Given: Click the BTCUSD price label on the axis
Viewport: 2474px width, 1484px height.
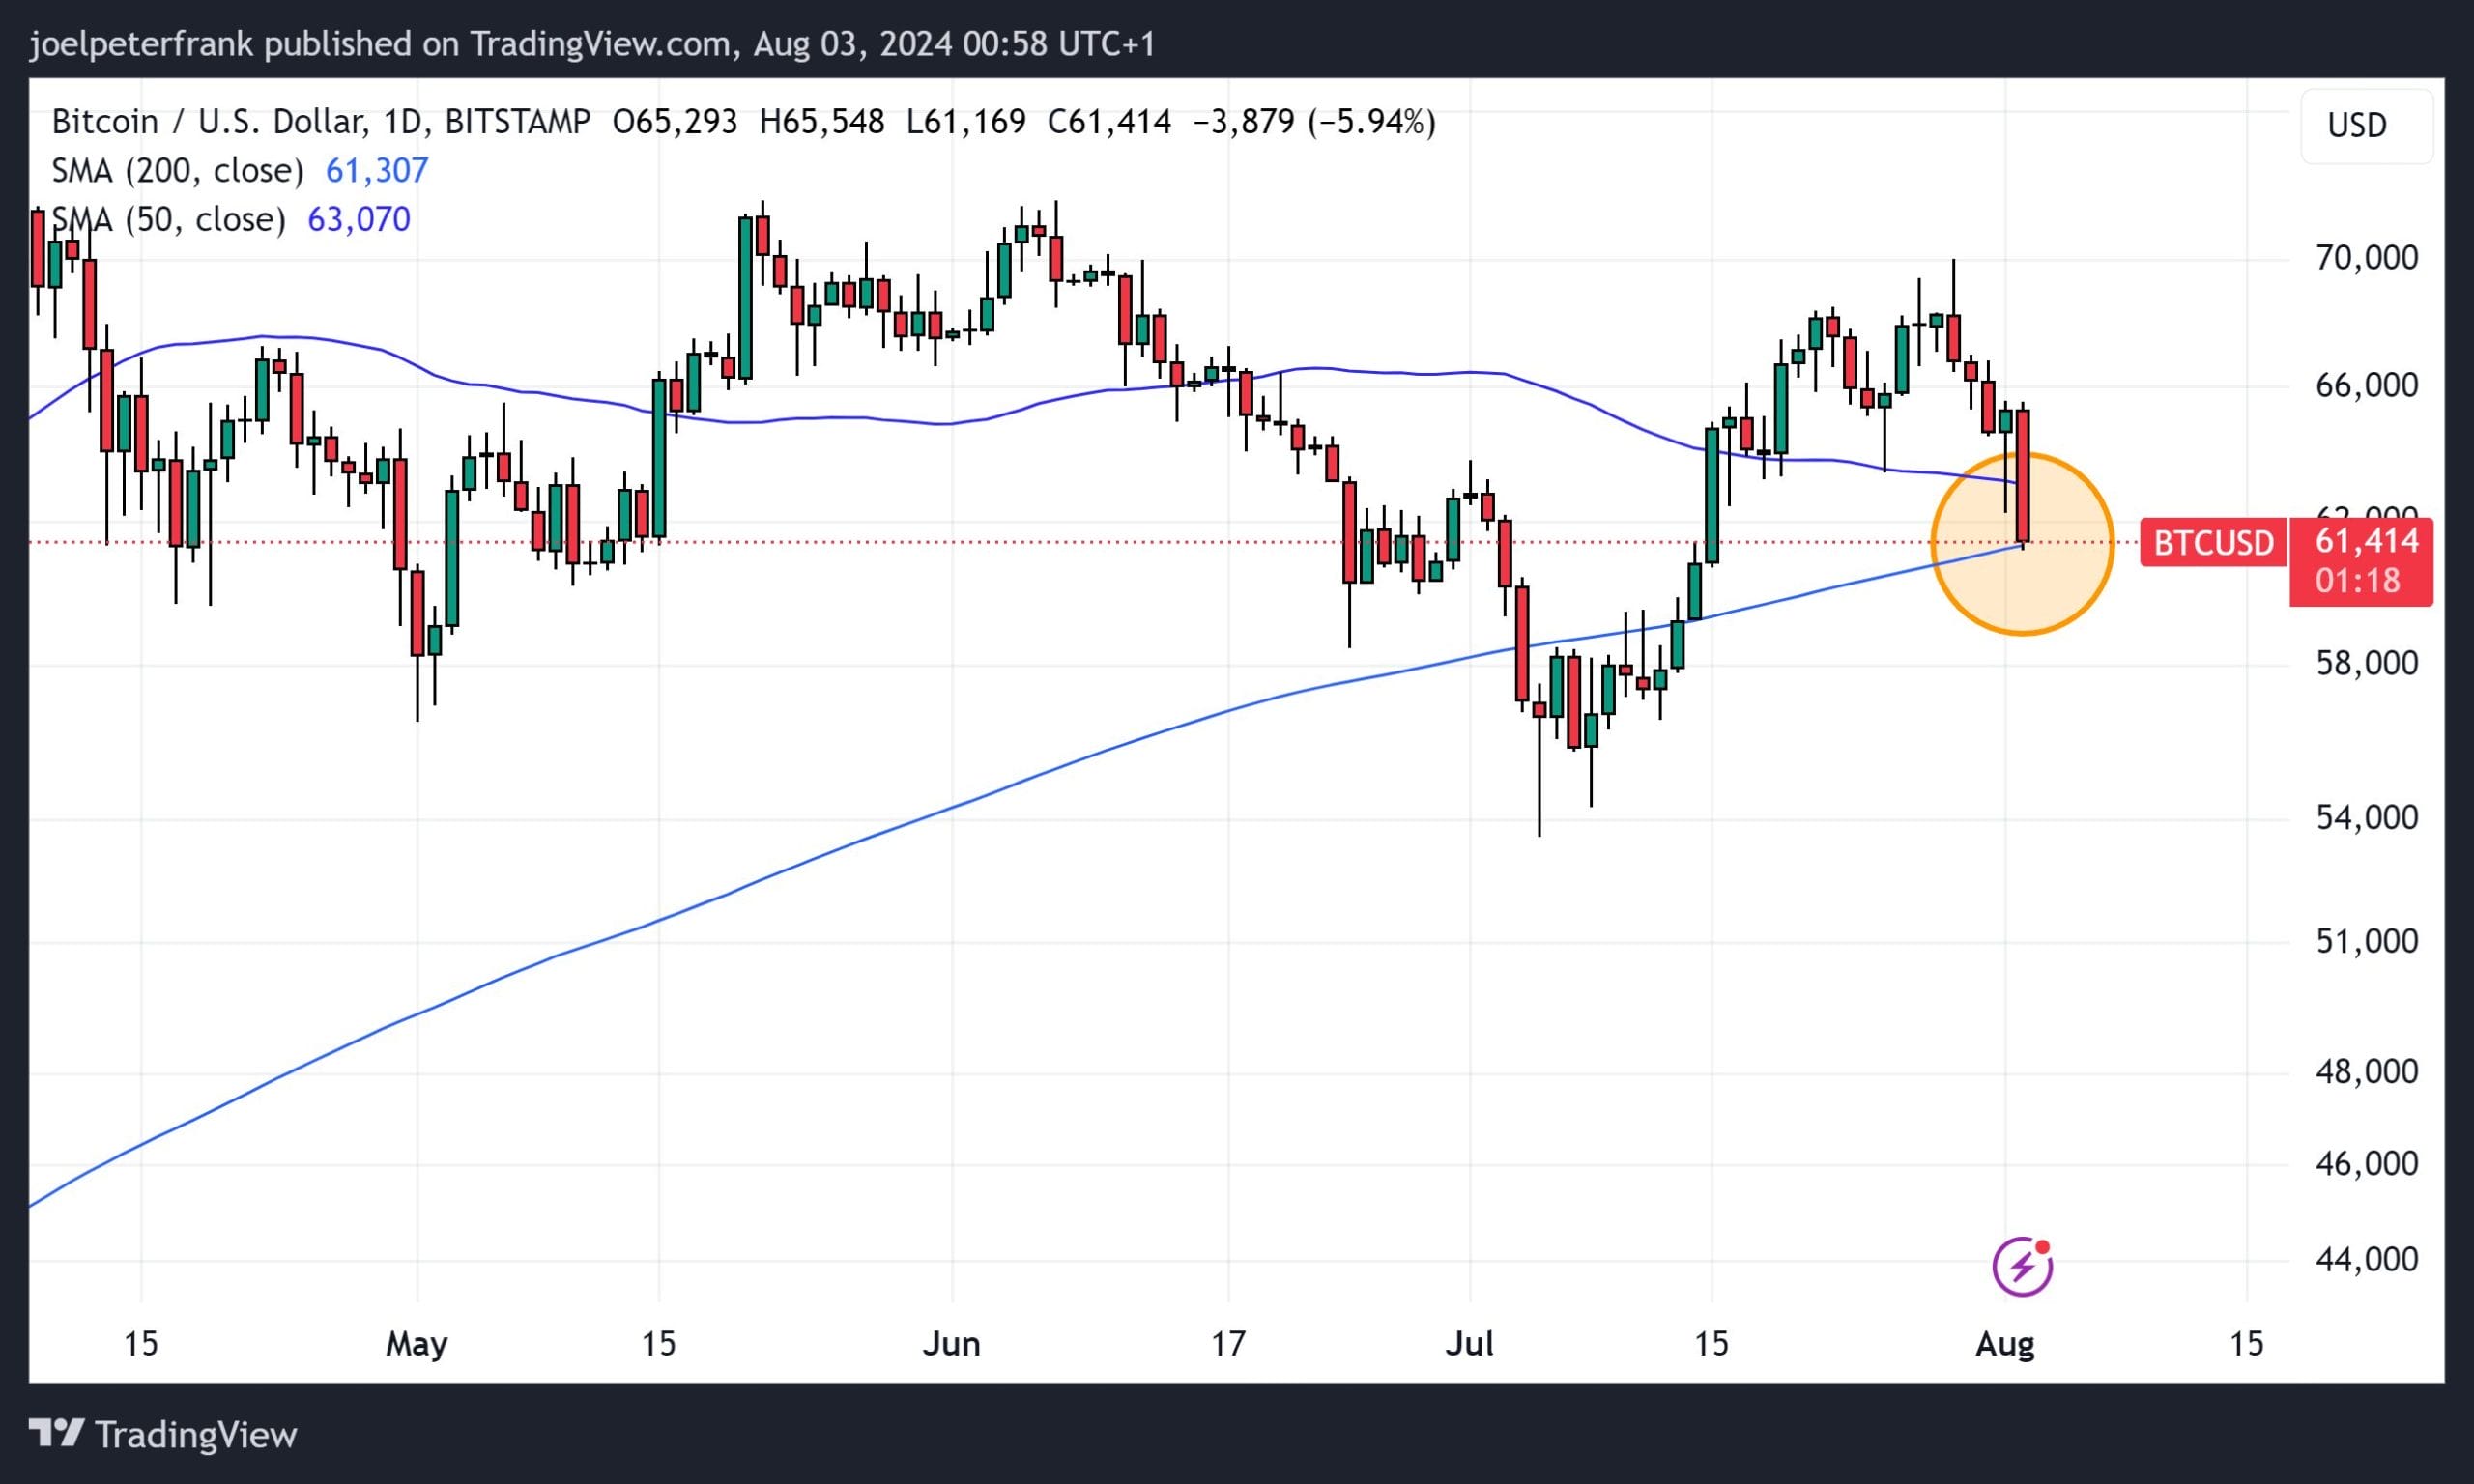Looking at the screenshot, I should point(2213,543).
